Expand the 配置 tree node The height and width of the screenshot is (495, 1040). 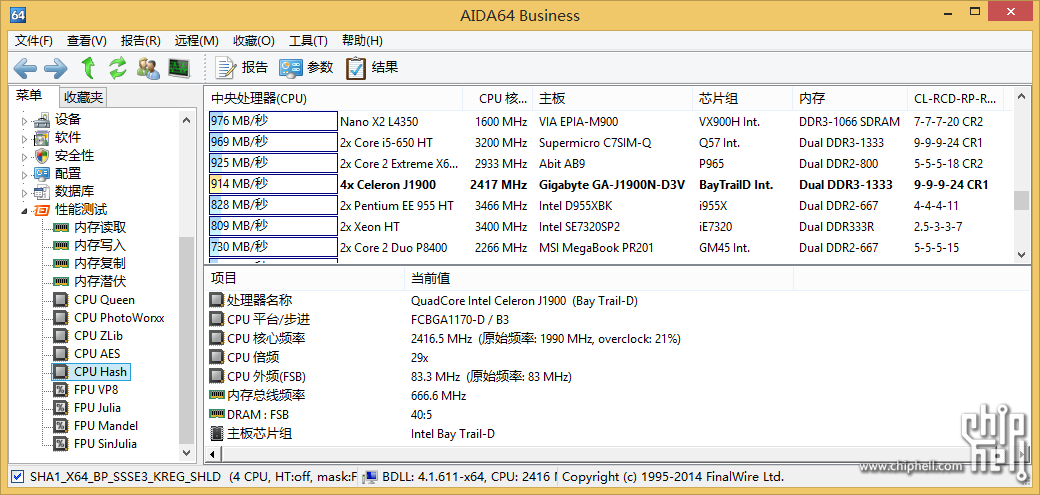tap(25, 175)
